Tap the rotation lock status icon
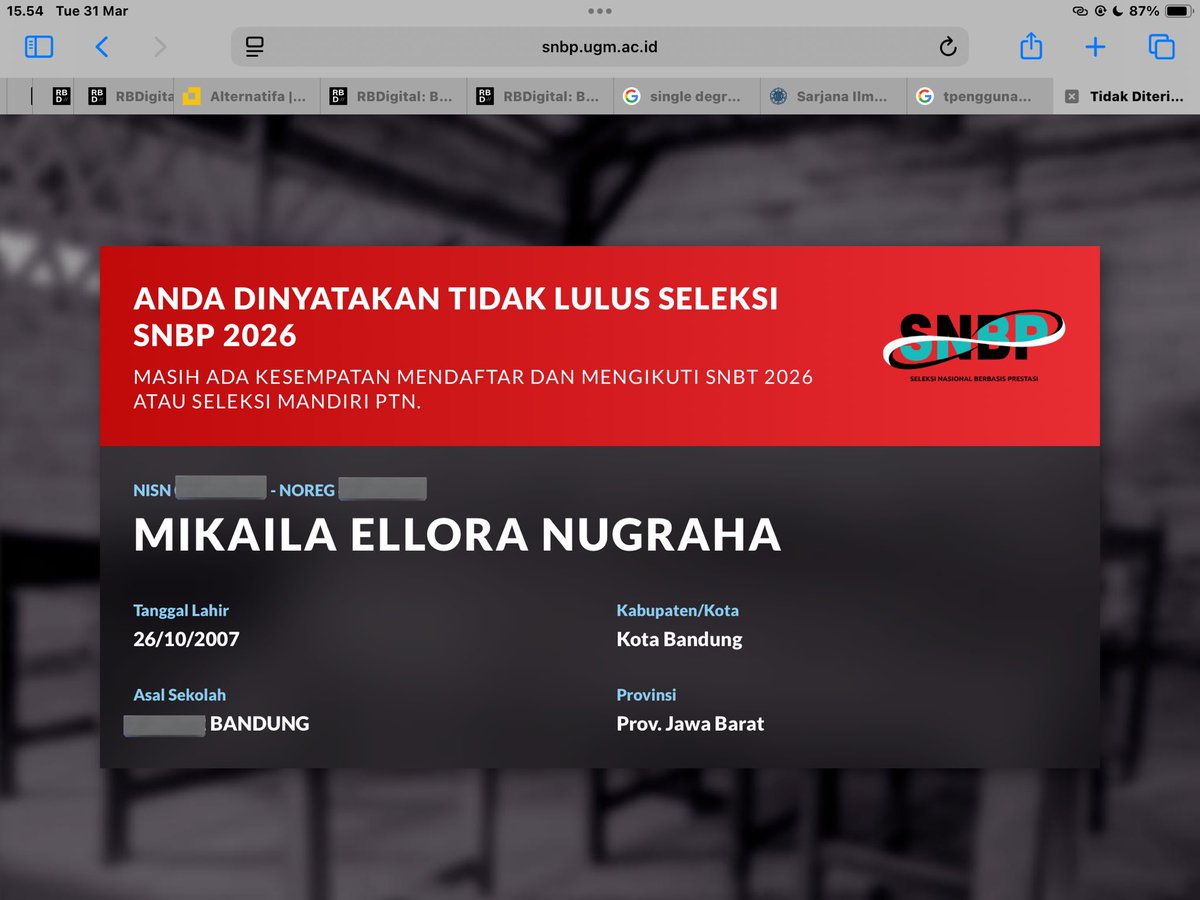Screen dimensions: 1200x900 (1100, 11)
